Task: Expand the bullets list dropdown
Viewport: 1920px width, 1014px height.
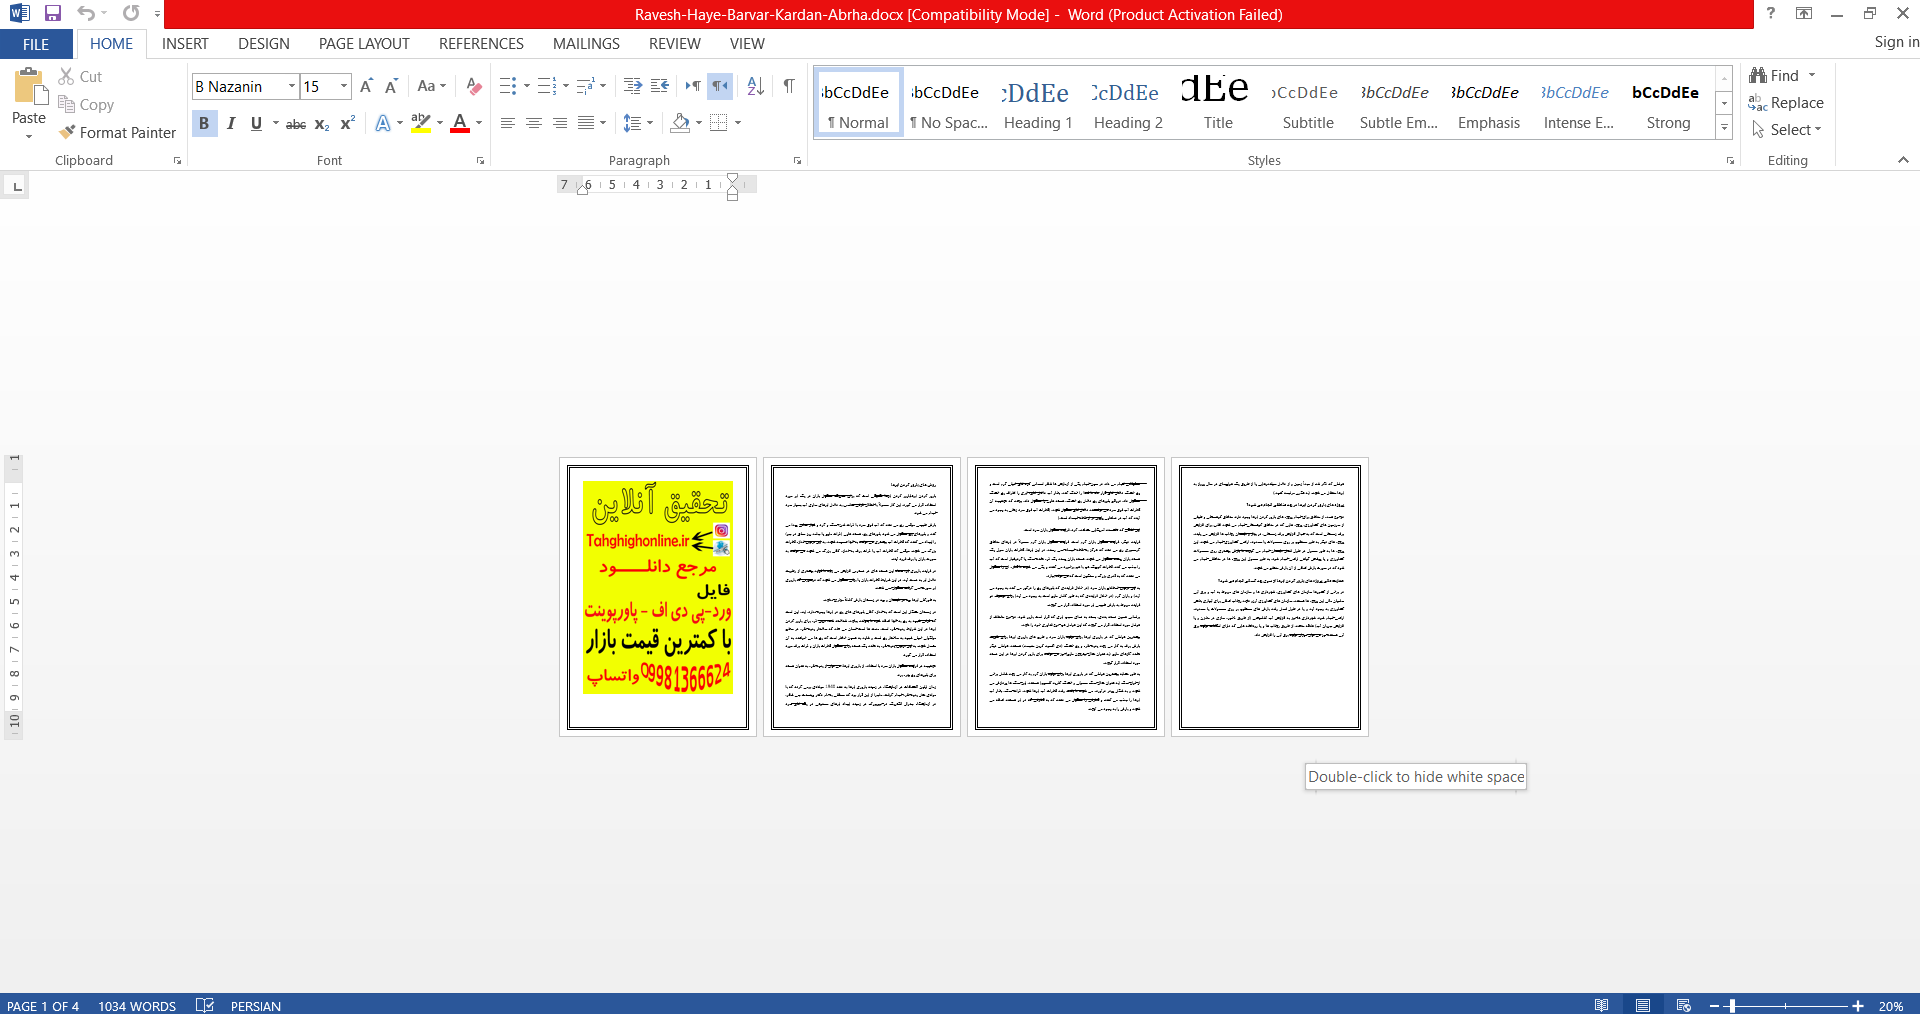Action: (526, 86)
